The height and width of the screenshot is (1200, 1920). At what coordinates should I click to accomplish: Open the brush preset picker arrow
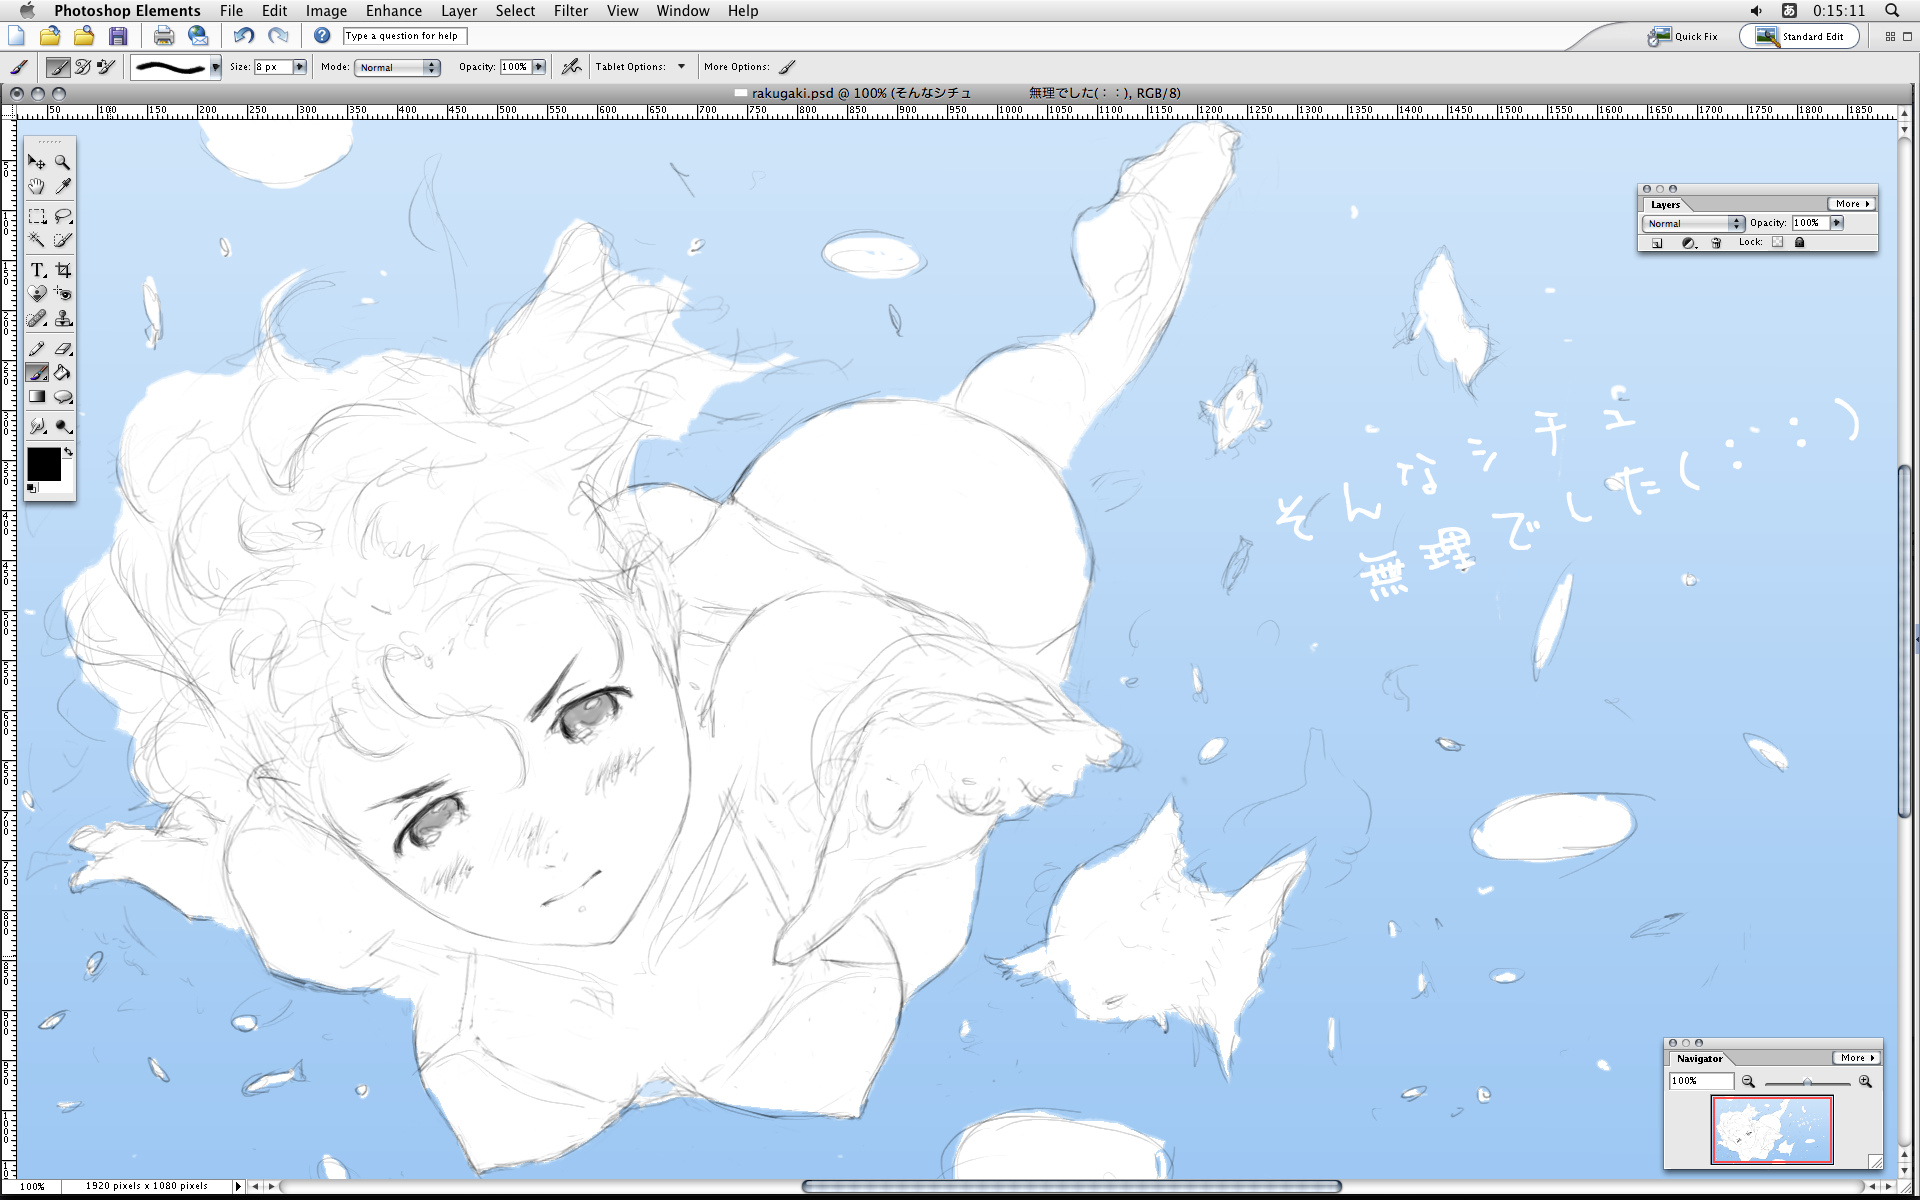click(215, 67)
